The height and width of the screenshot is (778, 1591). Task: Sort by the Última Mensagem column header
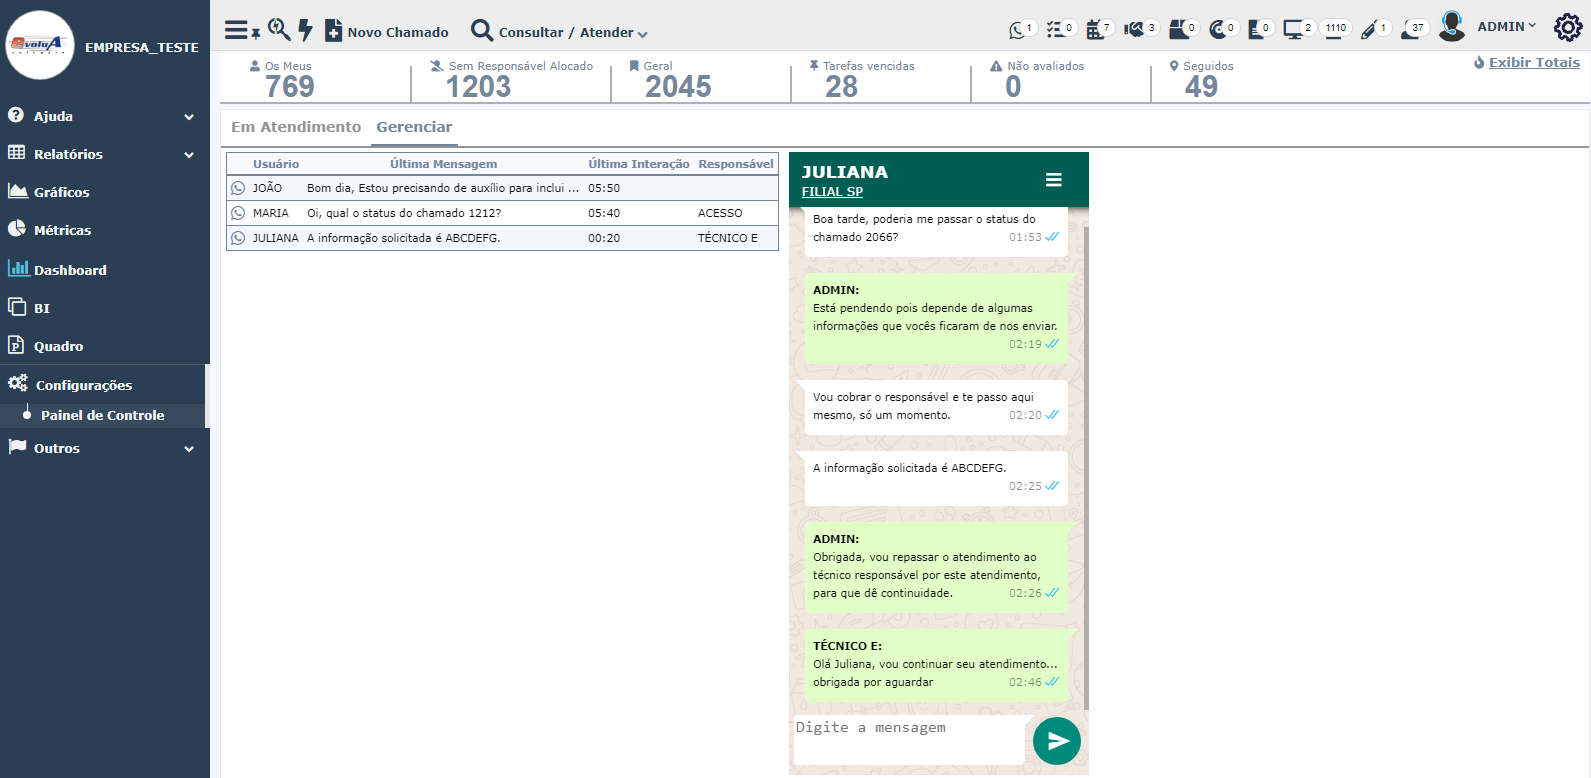[443, 164]
